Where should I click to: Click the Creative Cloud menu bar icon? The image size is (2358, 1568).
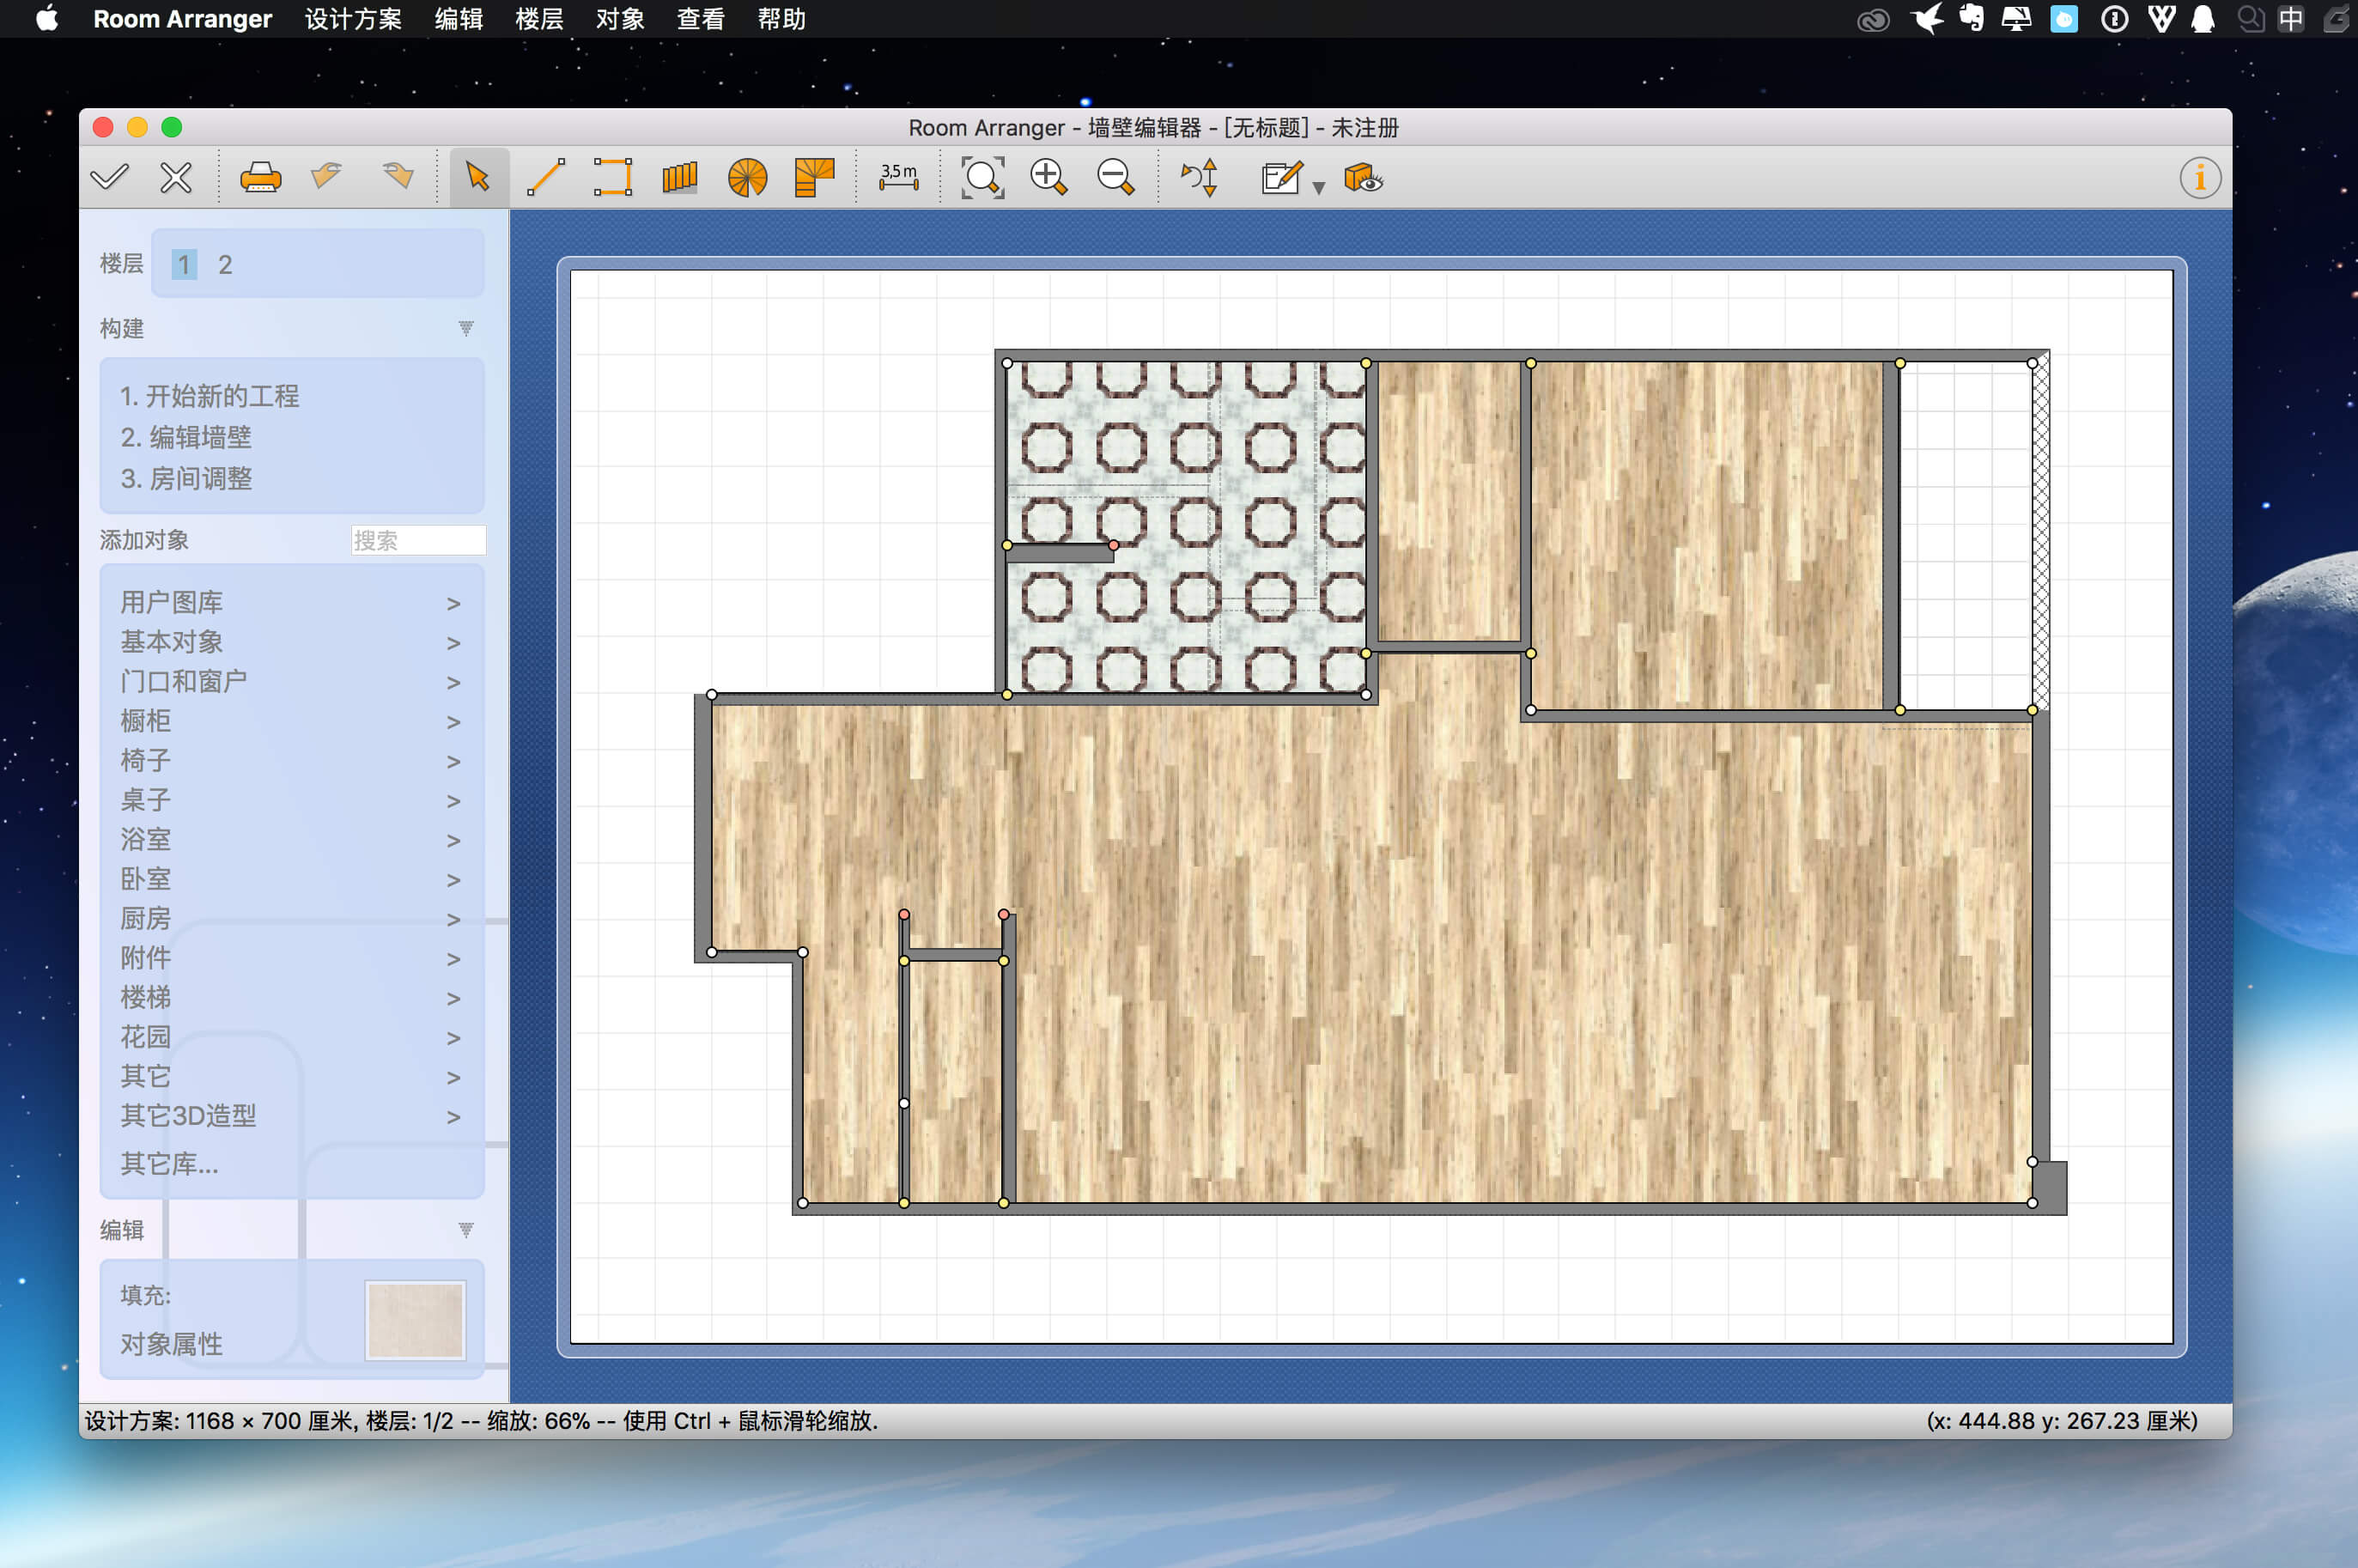point(1872,19)
